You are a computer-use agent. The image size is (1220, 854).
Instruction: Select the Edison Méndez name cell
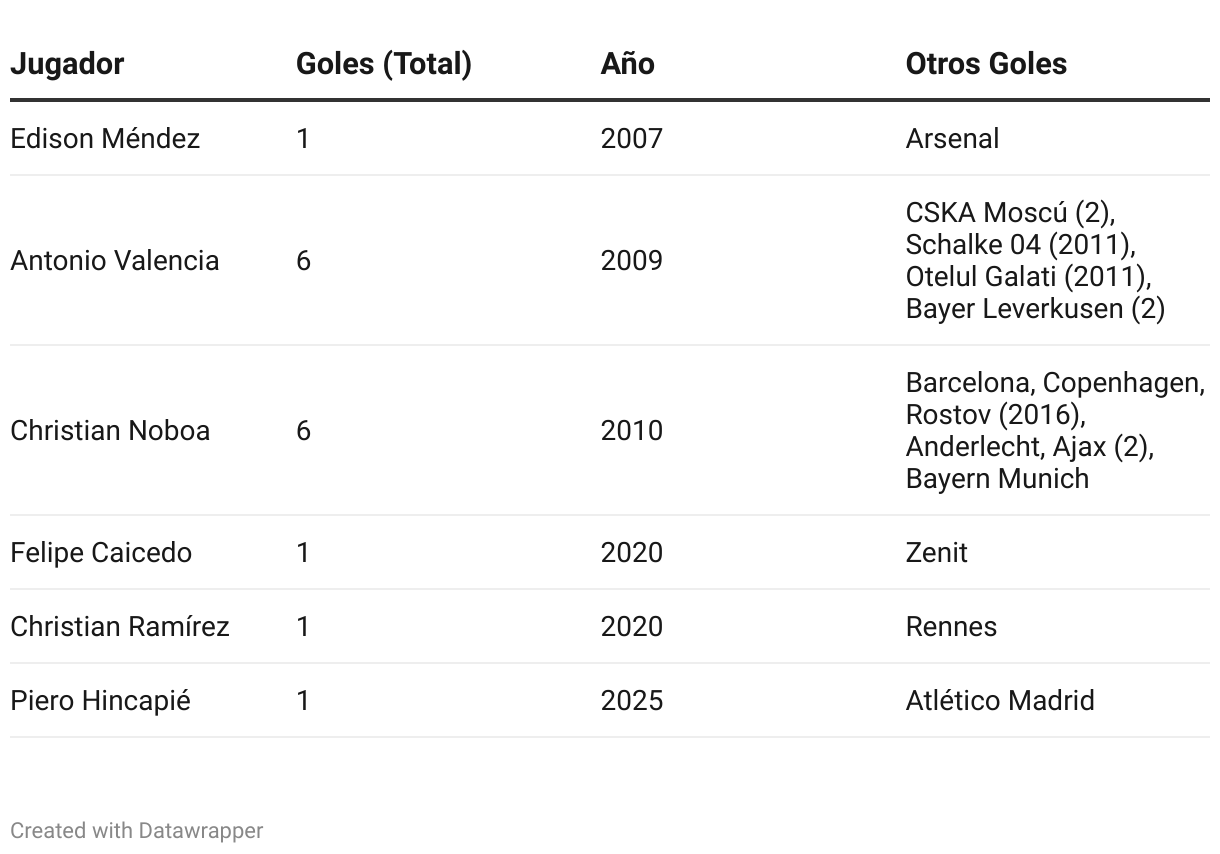(105, 138)
